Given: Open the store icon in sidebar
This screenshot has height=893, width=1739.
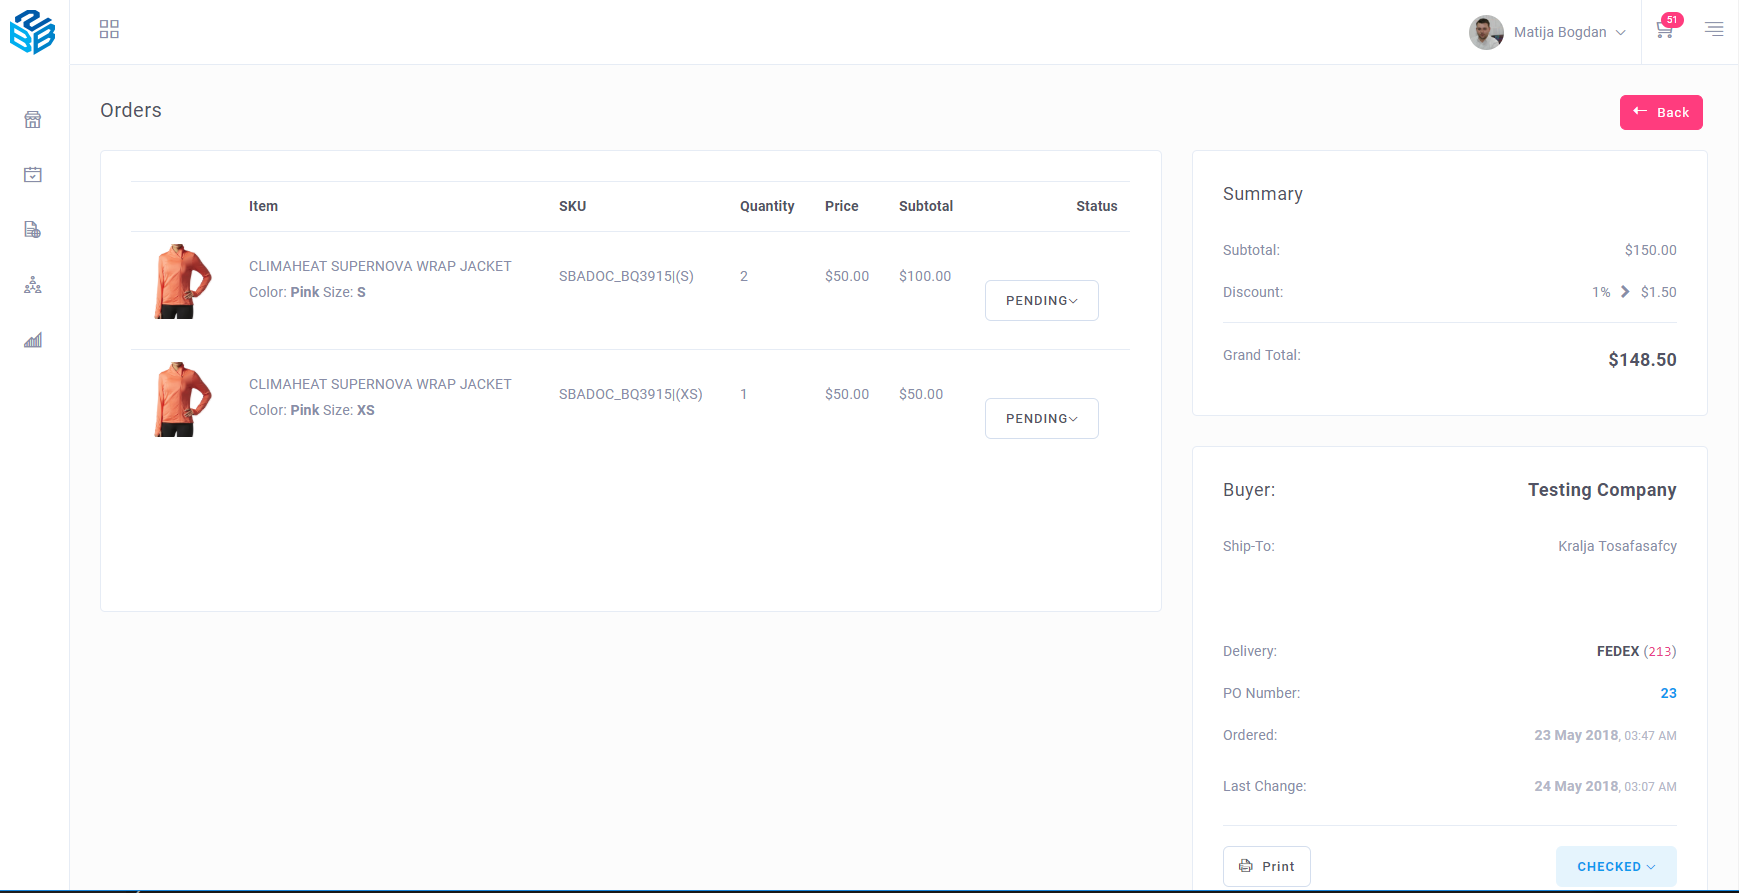Looking at the screenshot, I should coord(33,120).
